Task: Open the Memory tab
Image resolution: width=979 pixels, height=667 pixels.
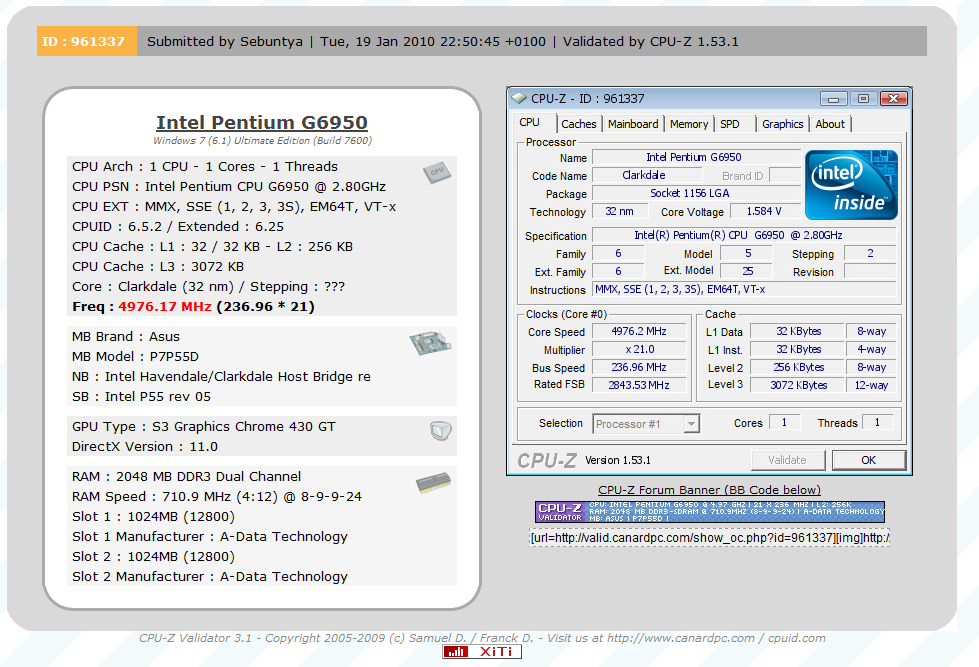Action: click(689, 124)
